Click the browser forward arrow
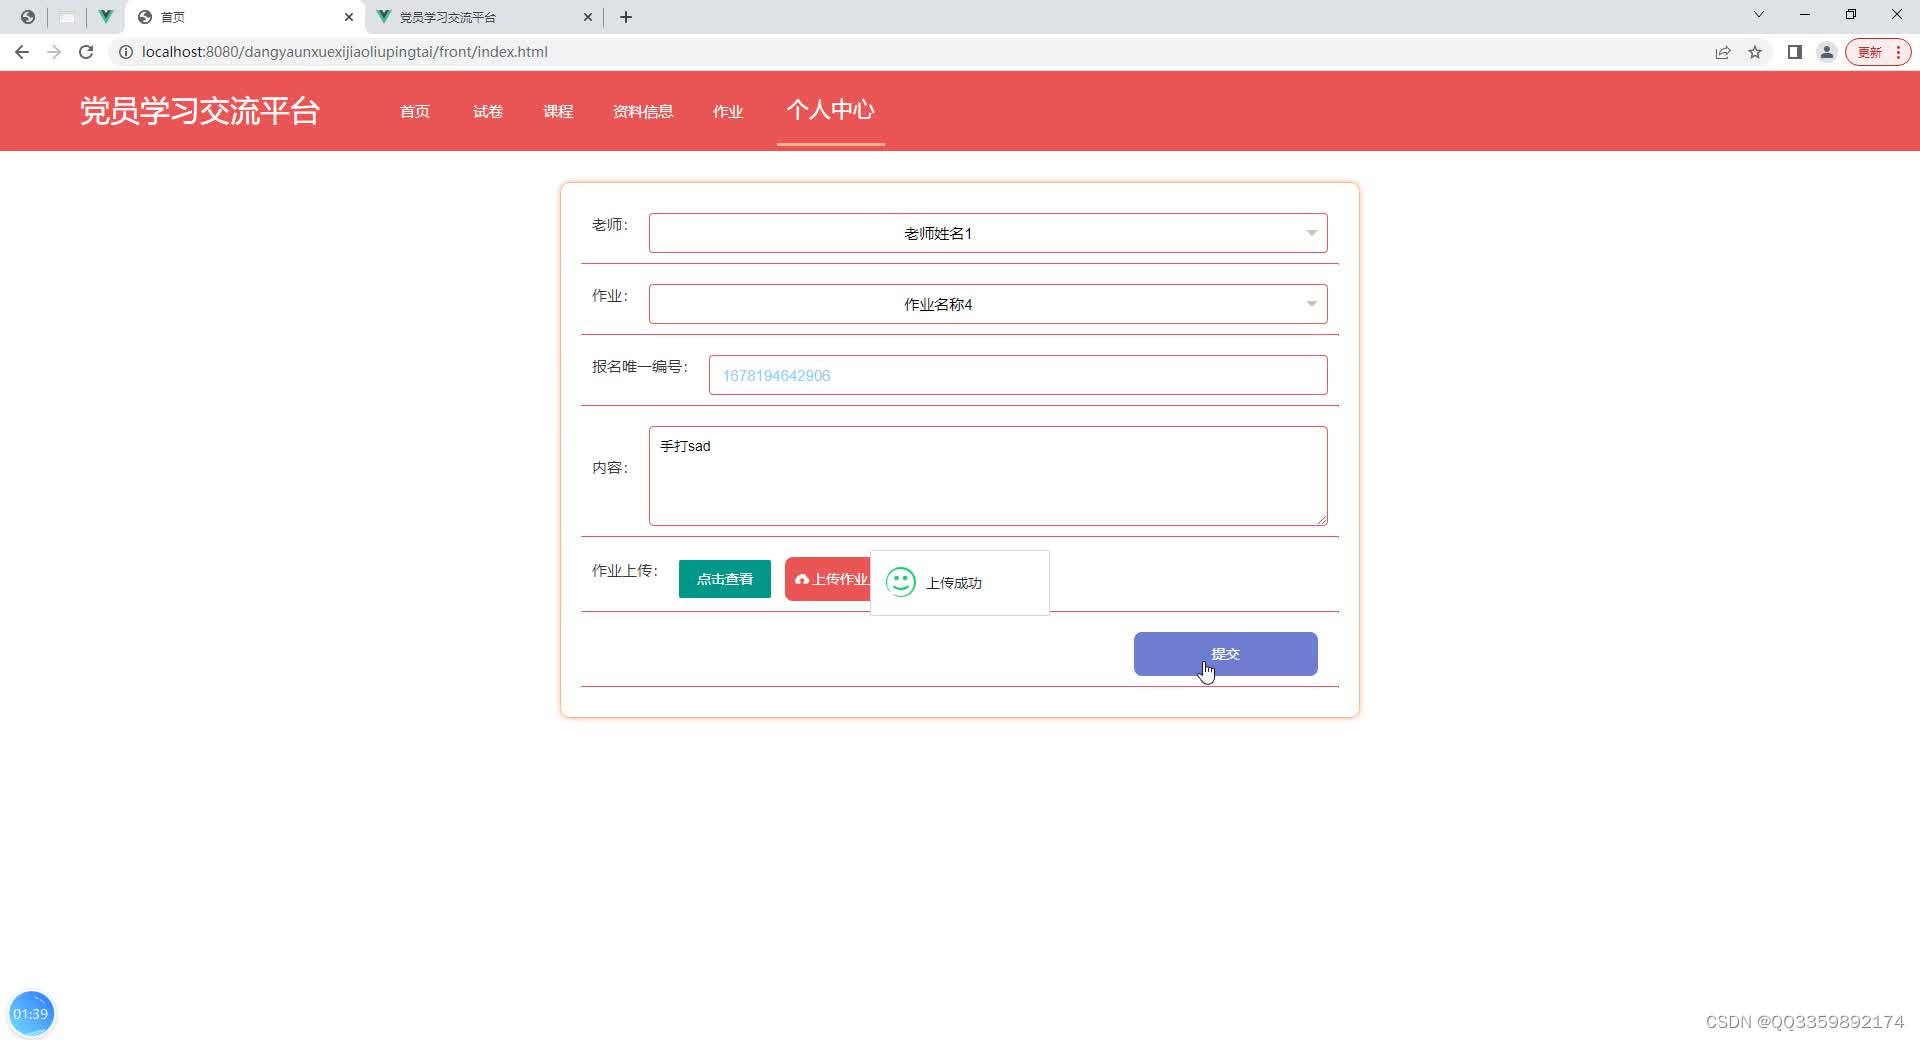The image size is (1920, 1040). (54, 52)
